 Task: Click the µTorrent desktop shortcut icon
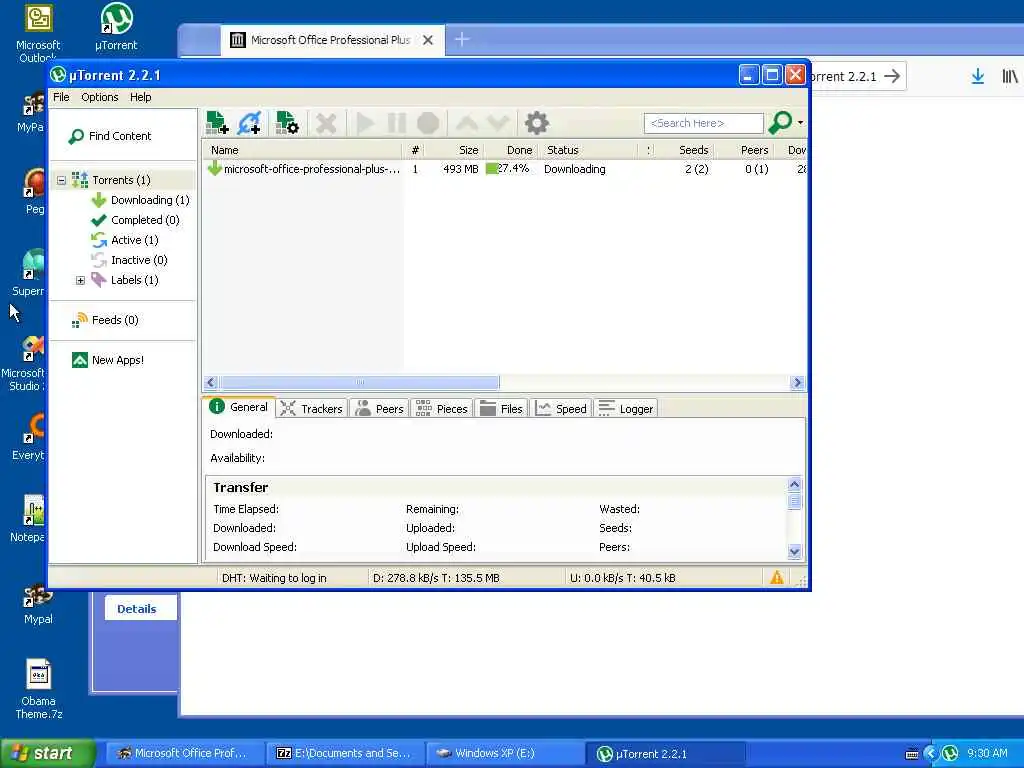point(116,27)
